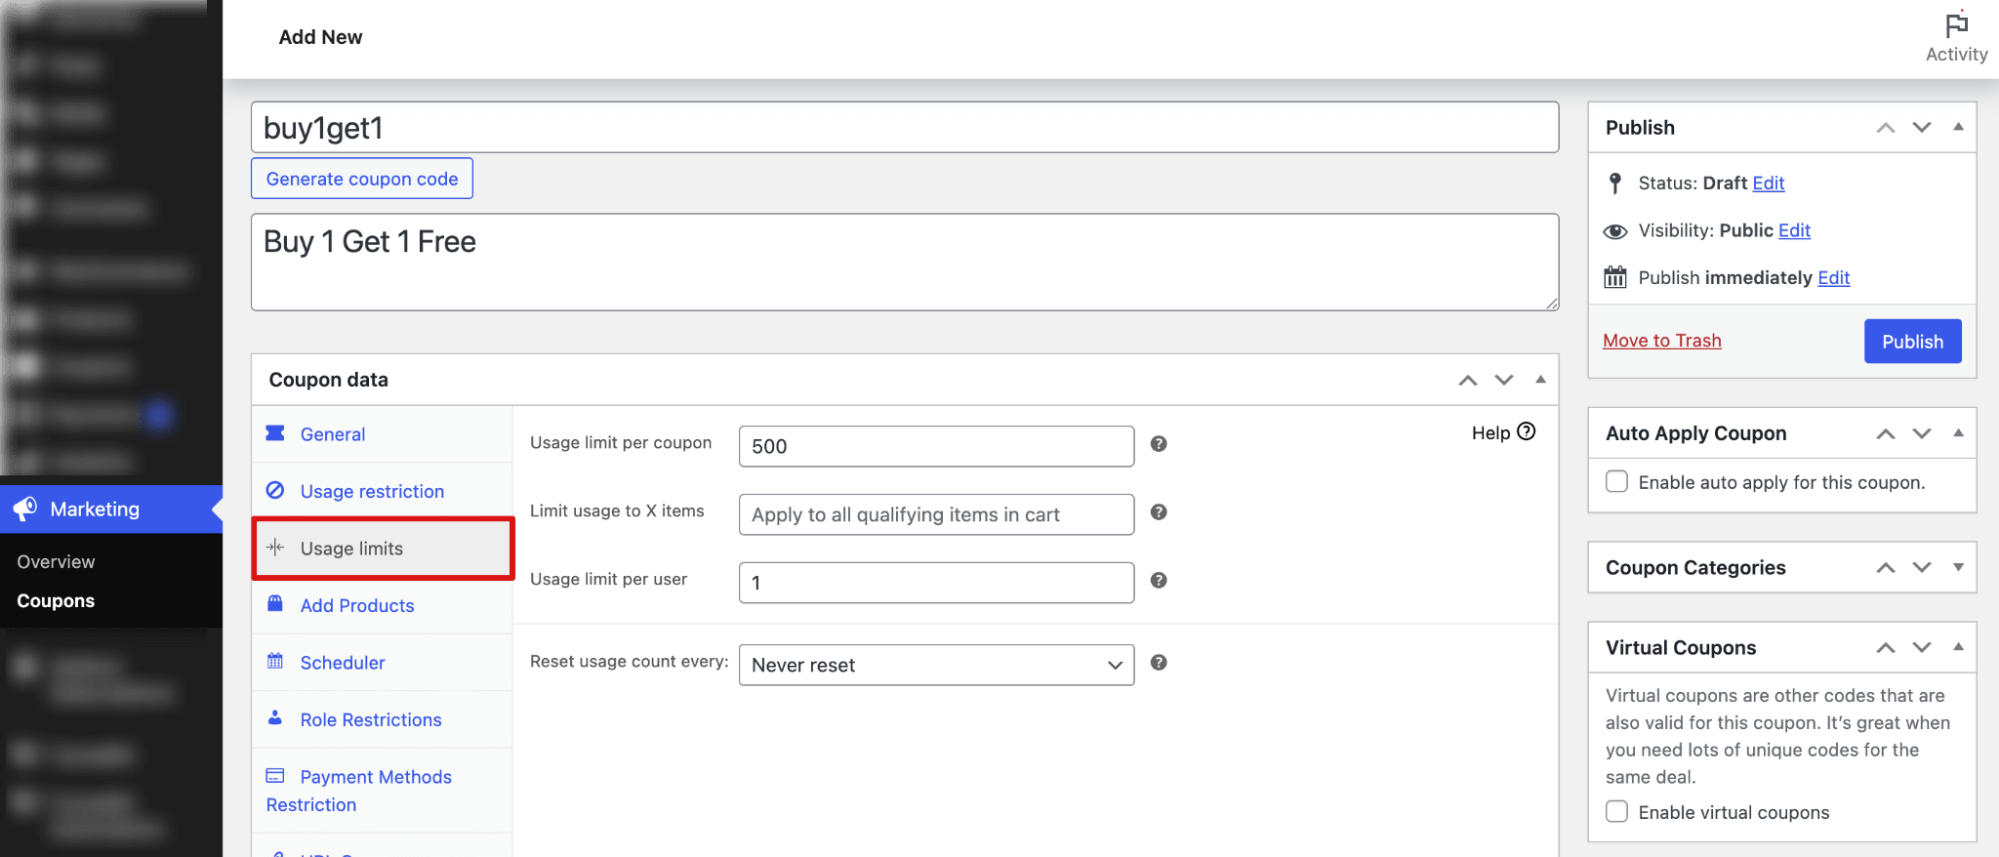Click help icon beside Reset usage count dropdown
This screenshot has height=857, width=1999.
(x=1158, y=662)
